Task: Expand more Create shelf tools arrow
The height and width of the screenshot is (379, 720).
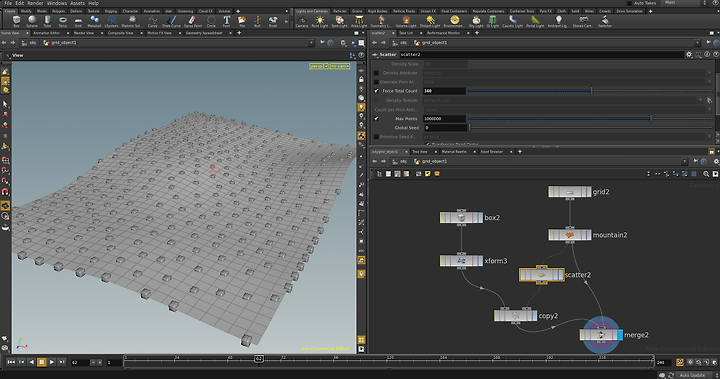Action: click(287, 21)
